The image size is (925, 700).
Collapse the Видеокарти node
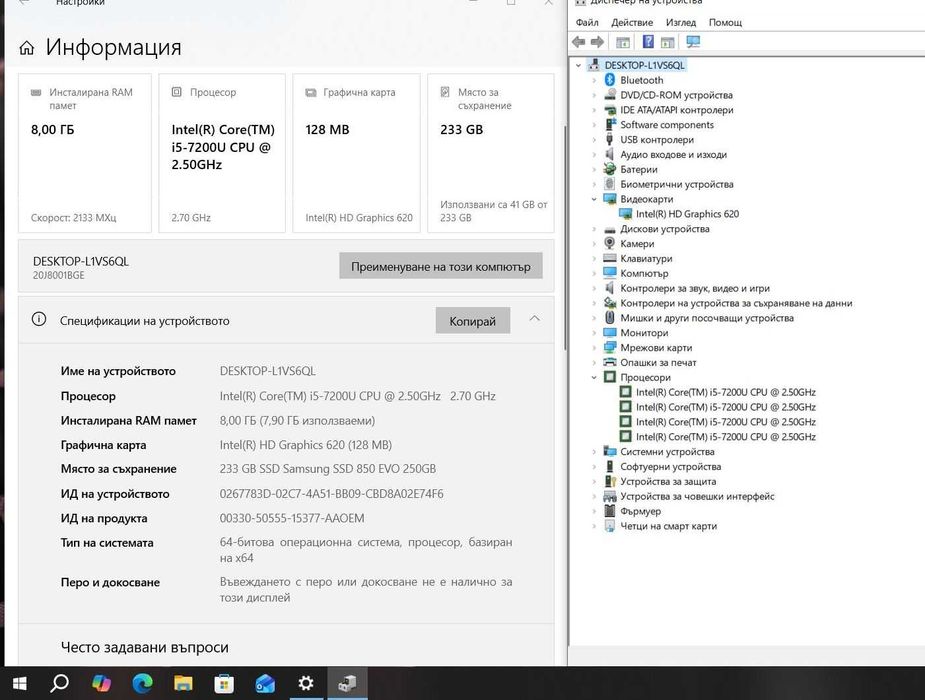point(594,199)
